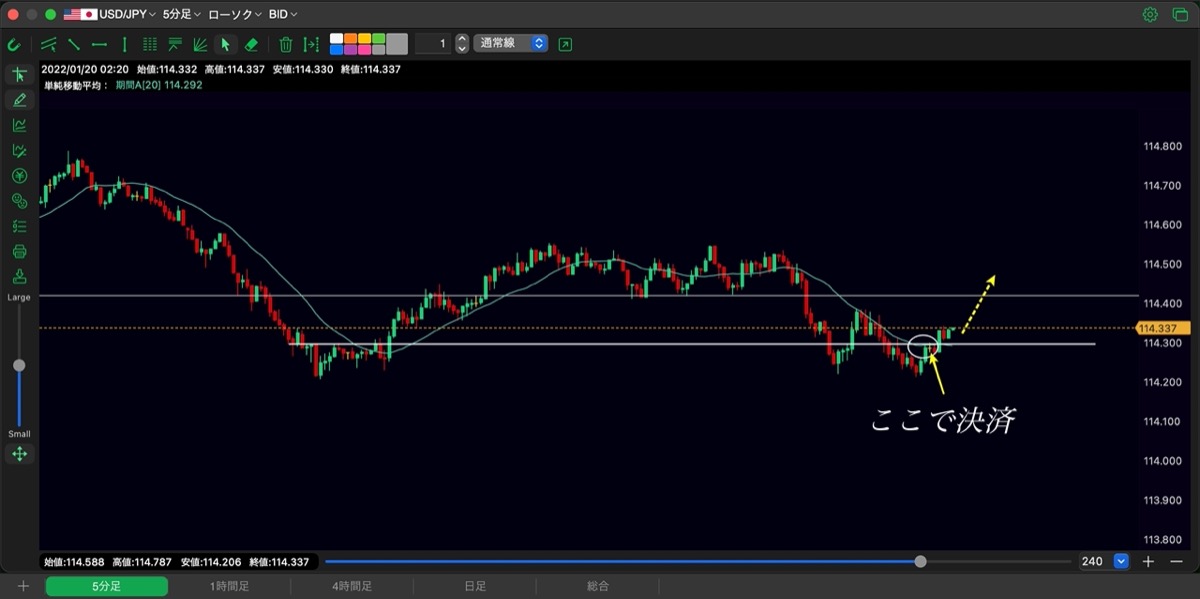This screenshot has width=1200, height=599.
Task: Click the checklist icon in the sidebar
Action: point(19,226)
